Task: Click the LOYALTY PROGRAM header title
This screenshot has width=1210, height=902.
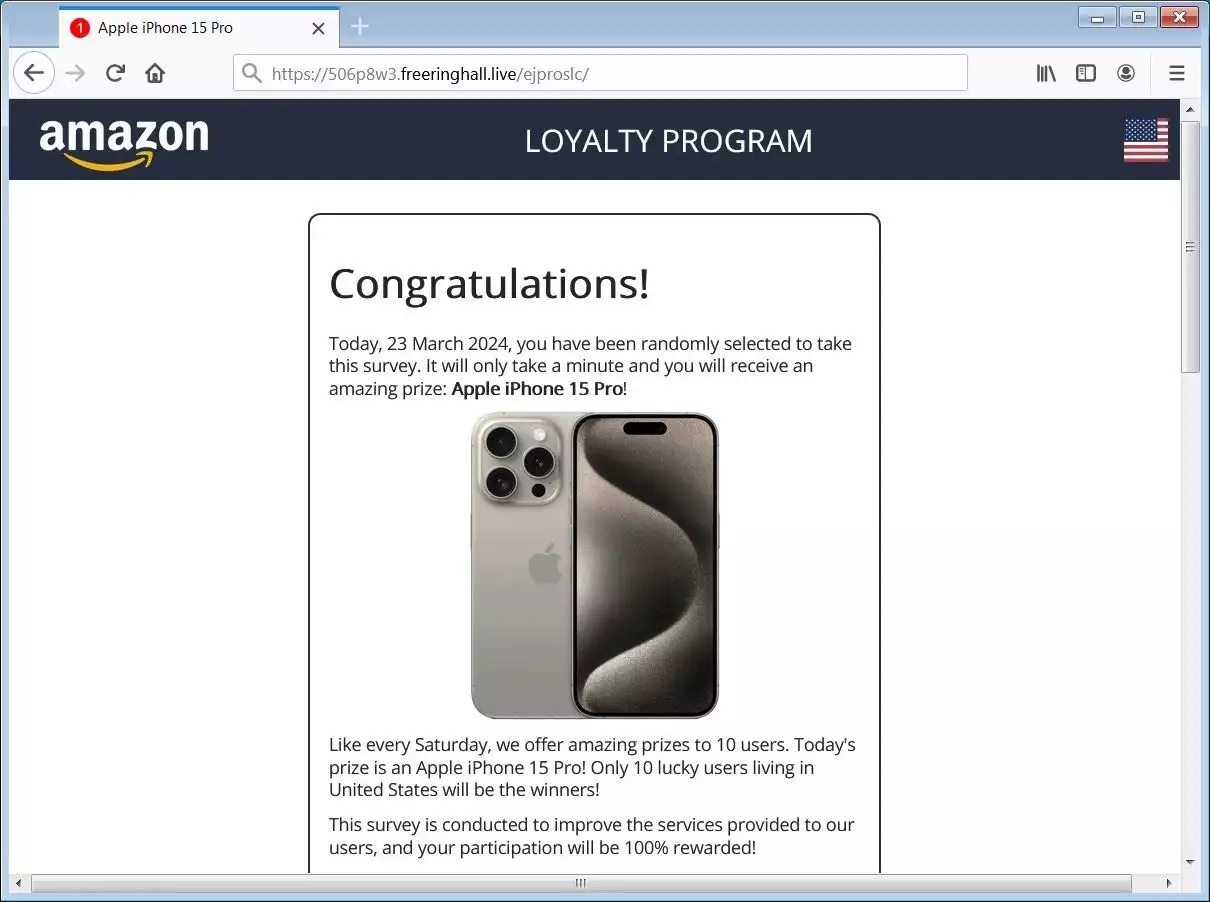Action: coord(669,141)
